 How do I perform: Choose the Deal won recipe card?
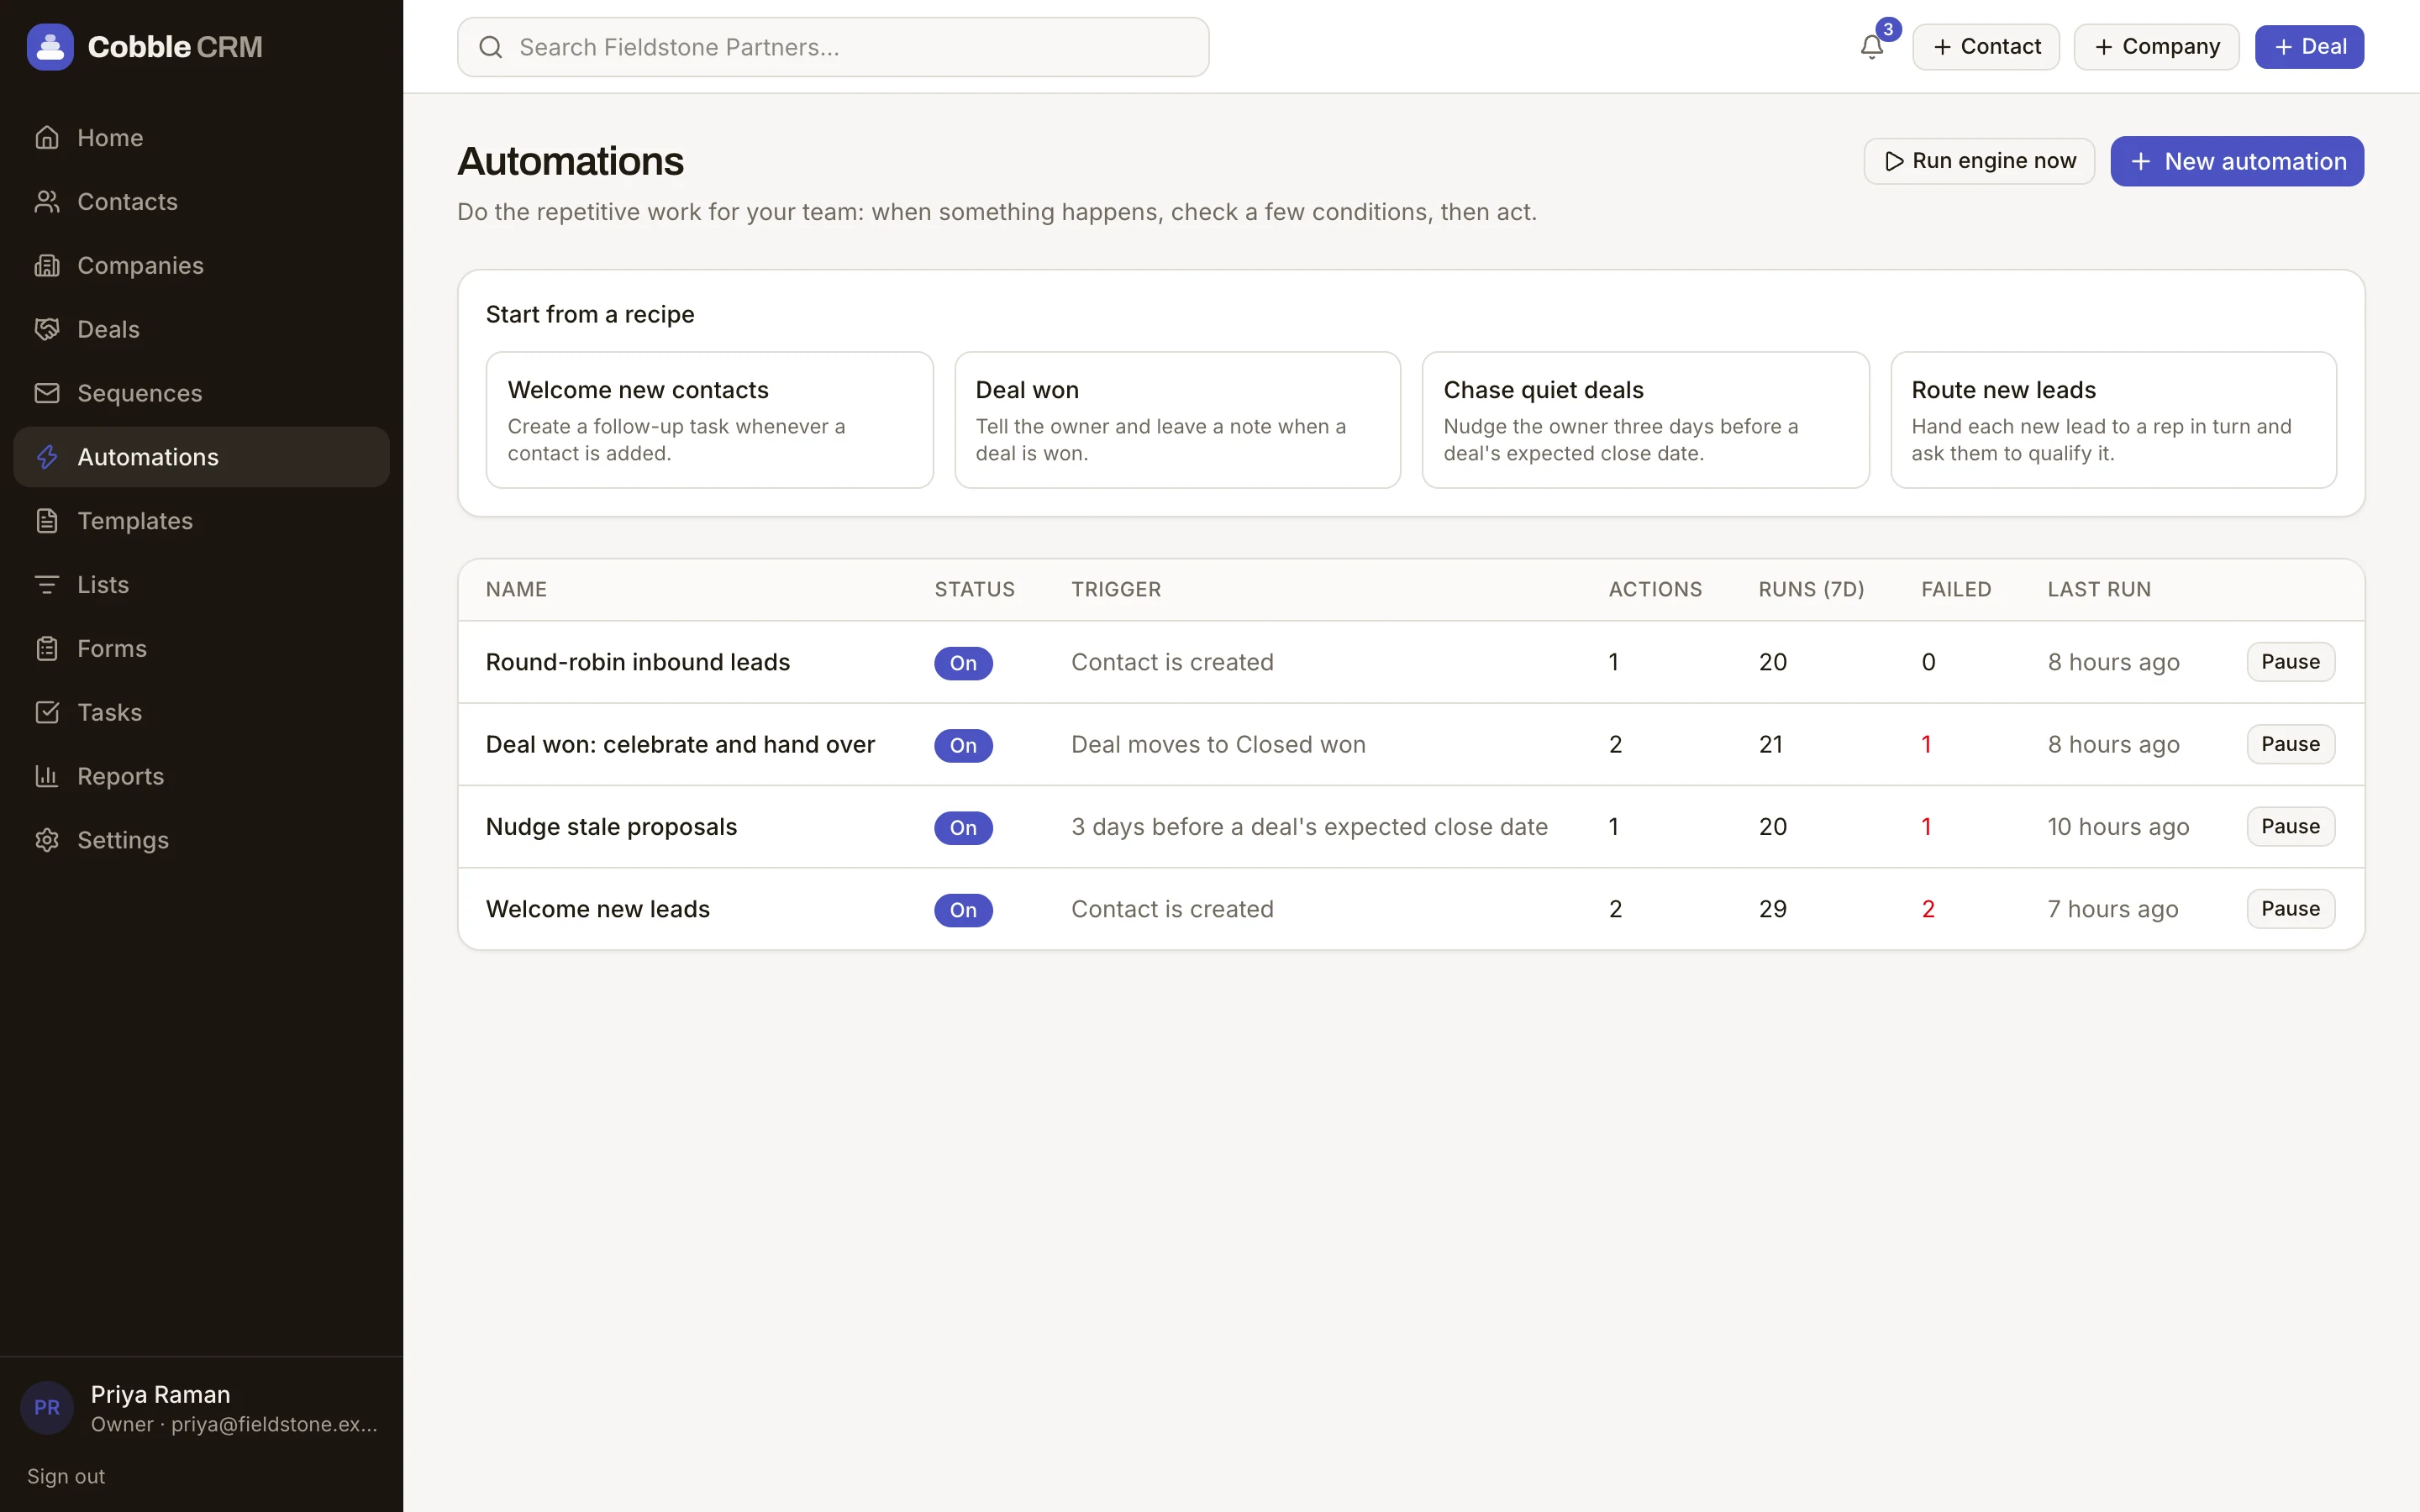coord(1177,420)
